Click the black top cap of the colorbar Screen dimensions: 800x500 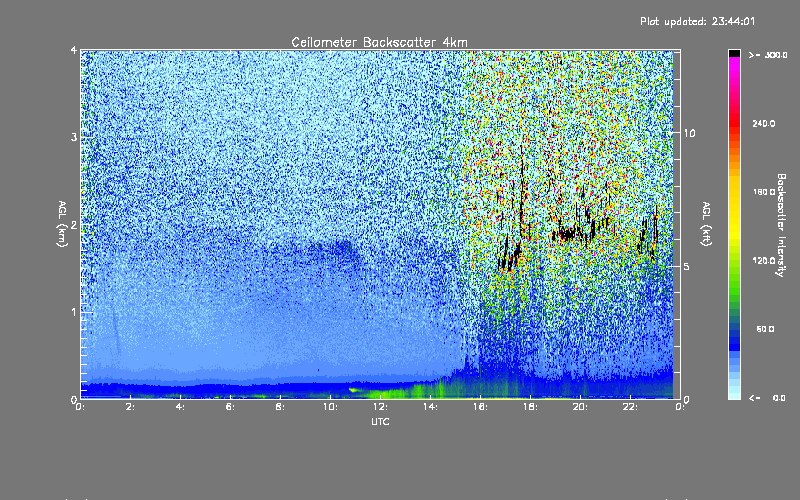click(734, 53)
